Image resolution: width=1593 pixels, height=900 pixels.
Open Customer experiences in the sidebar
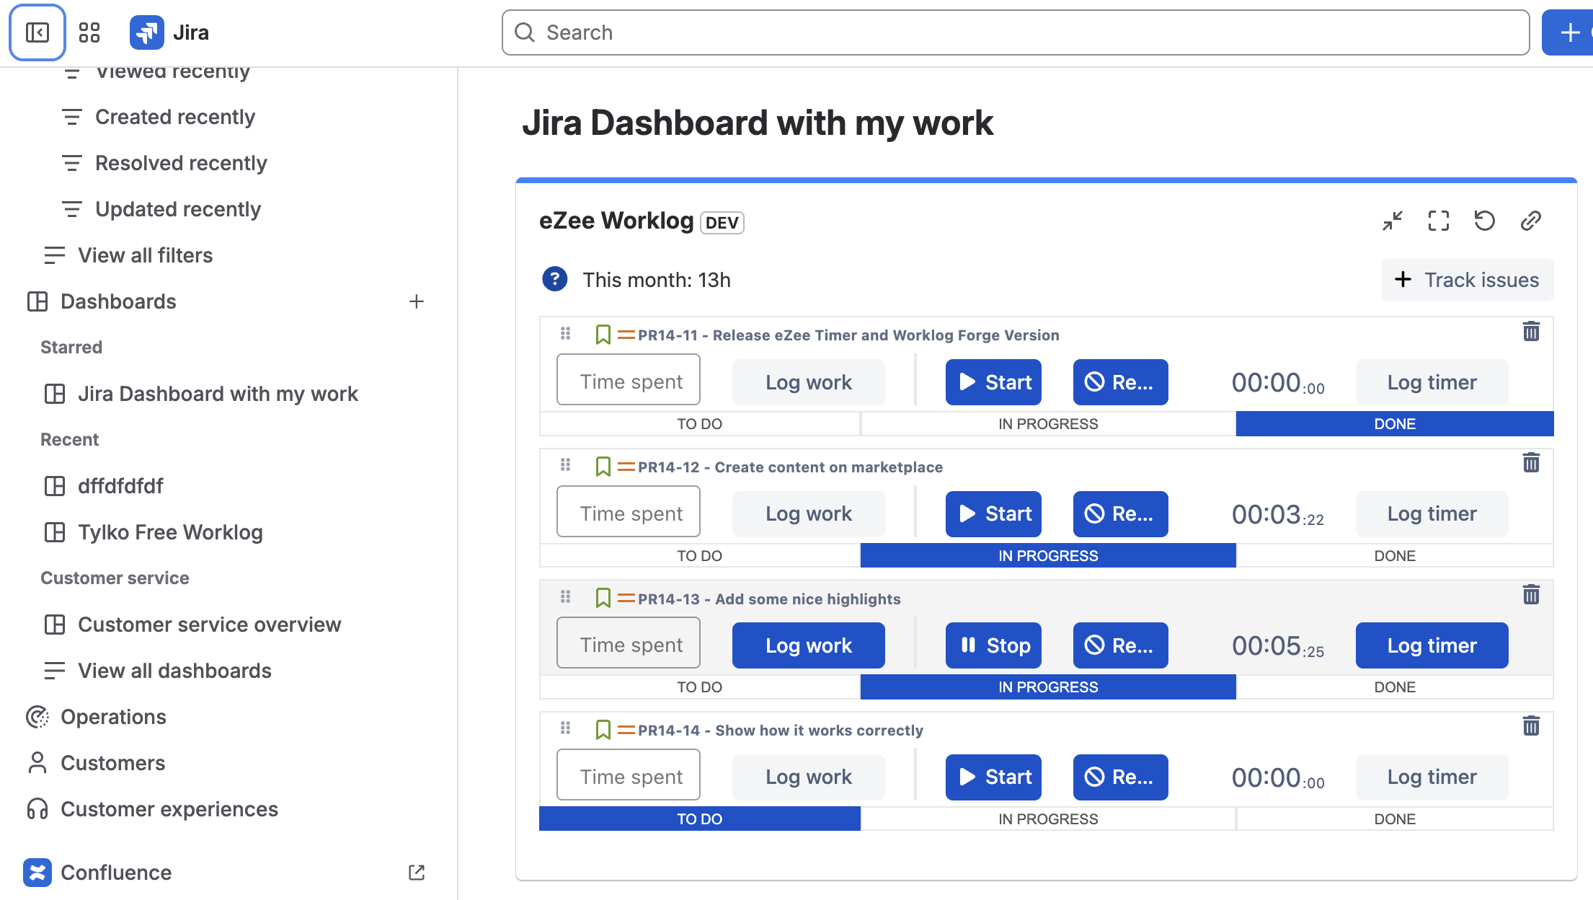(169, 809)
